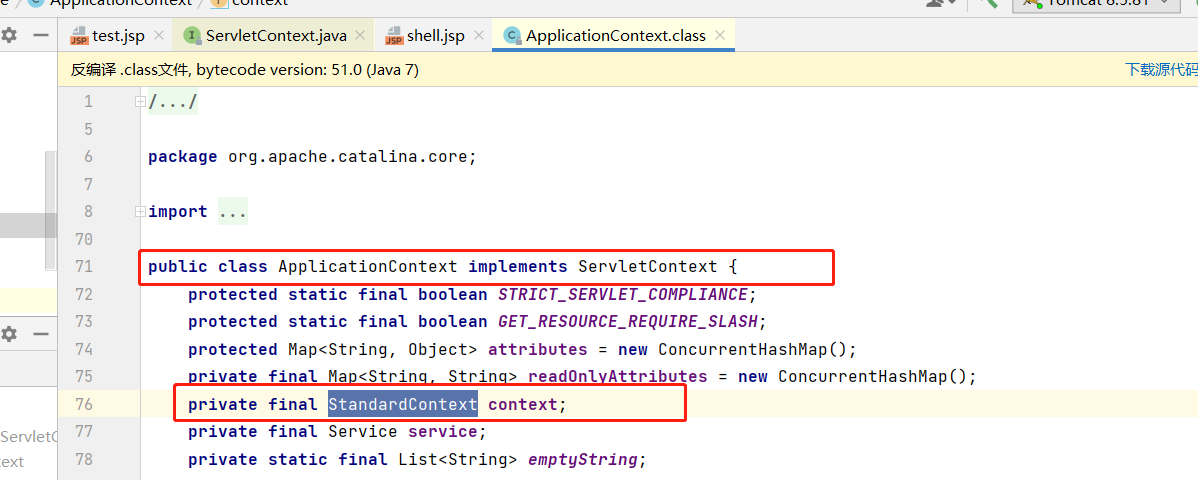Hide the upper tool window with minus icon
This screenshot has height=480, width=1198.
(x=41, y=35)
